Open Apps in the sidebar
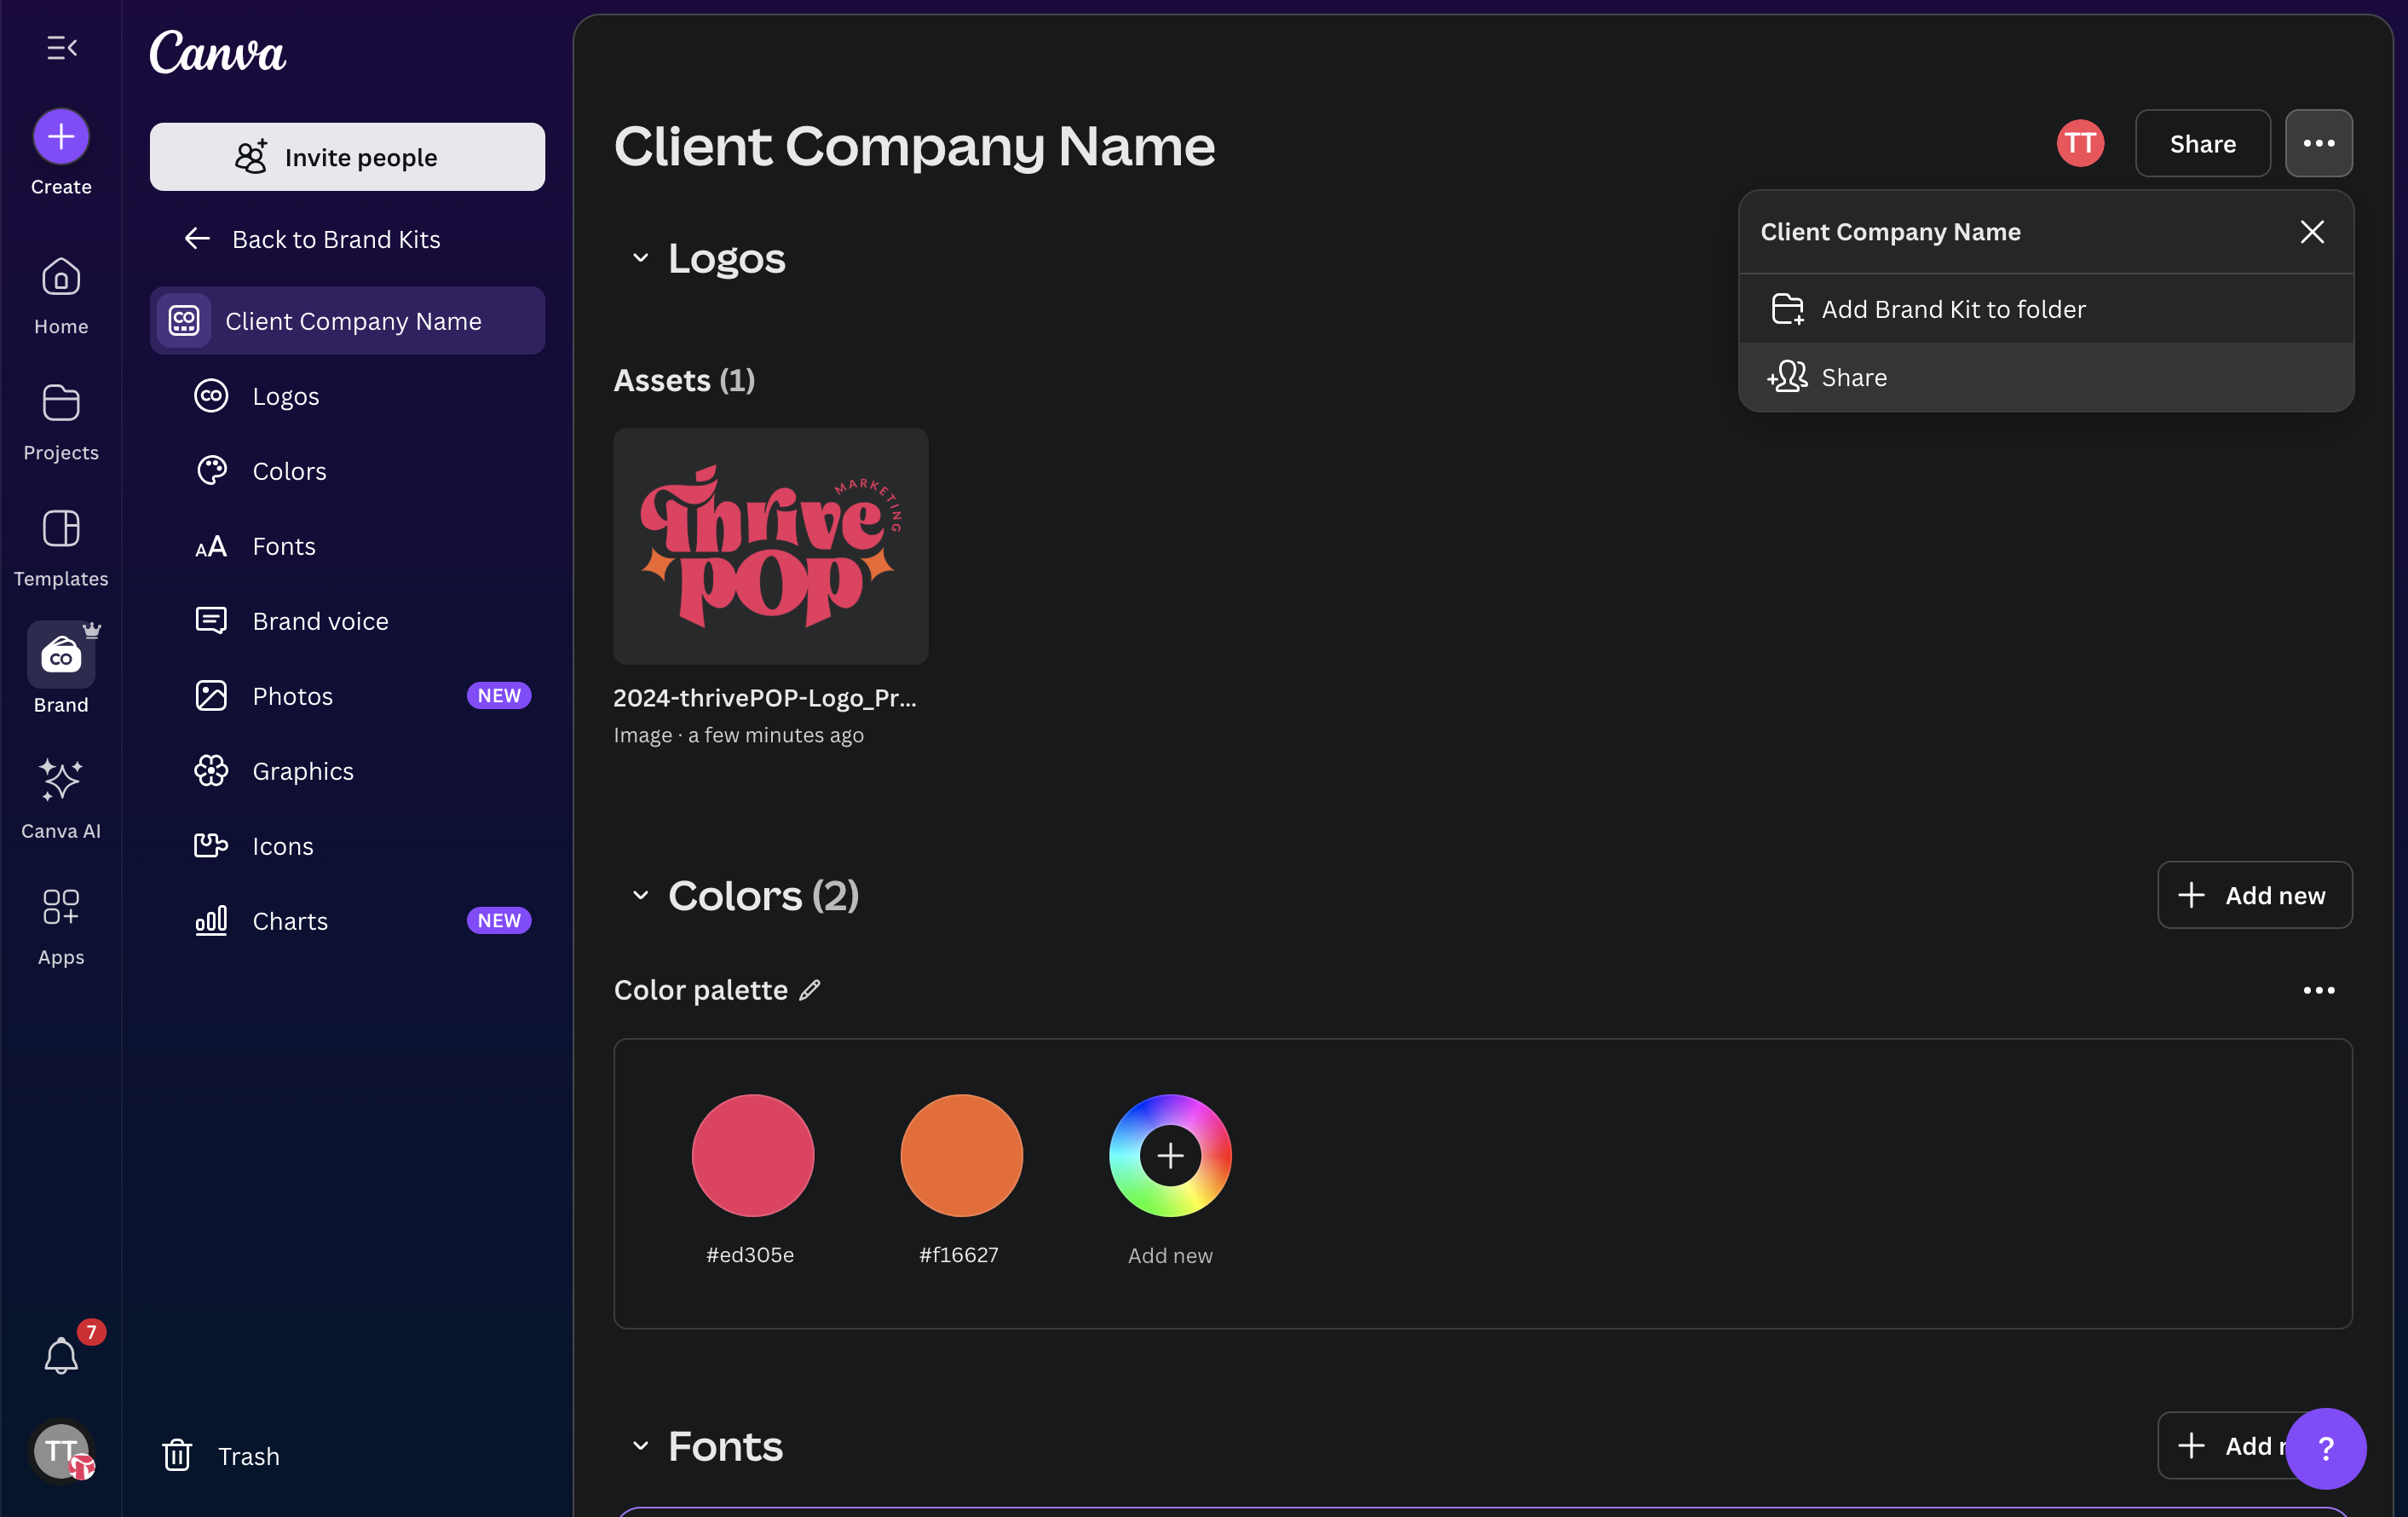 (61, 926)
